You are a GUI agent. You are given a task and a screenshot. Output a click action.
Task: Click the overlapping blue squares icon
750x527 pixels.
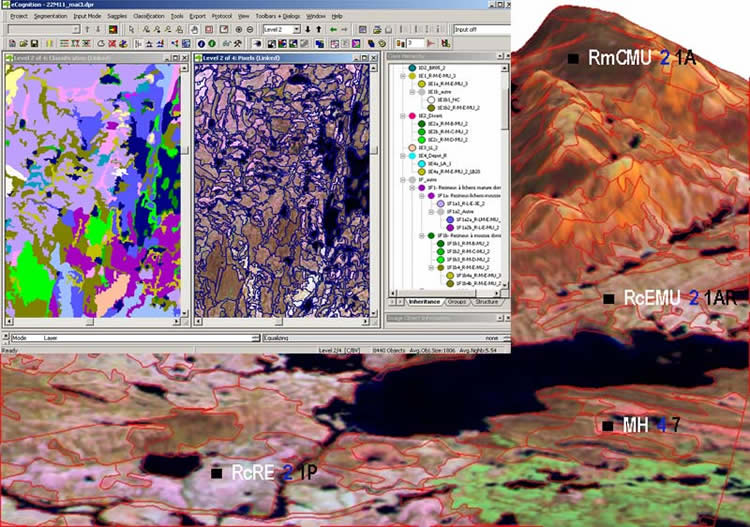[320, 44]
